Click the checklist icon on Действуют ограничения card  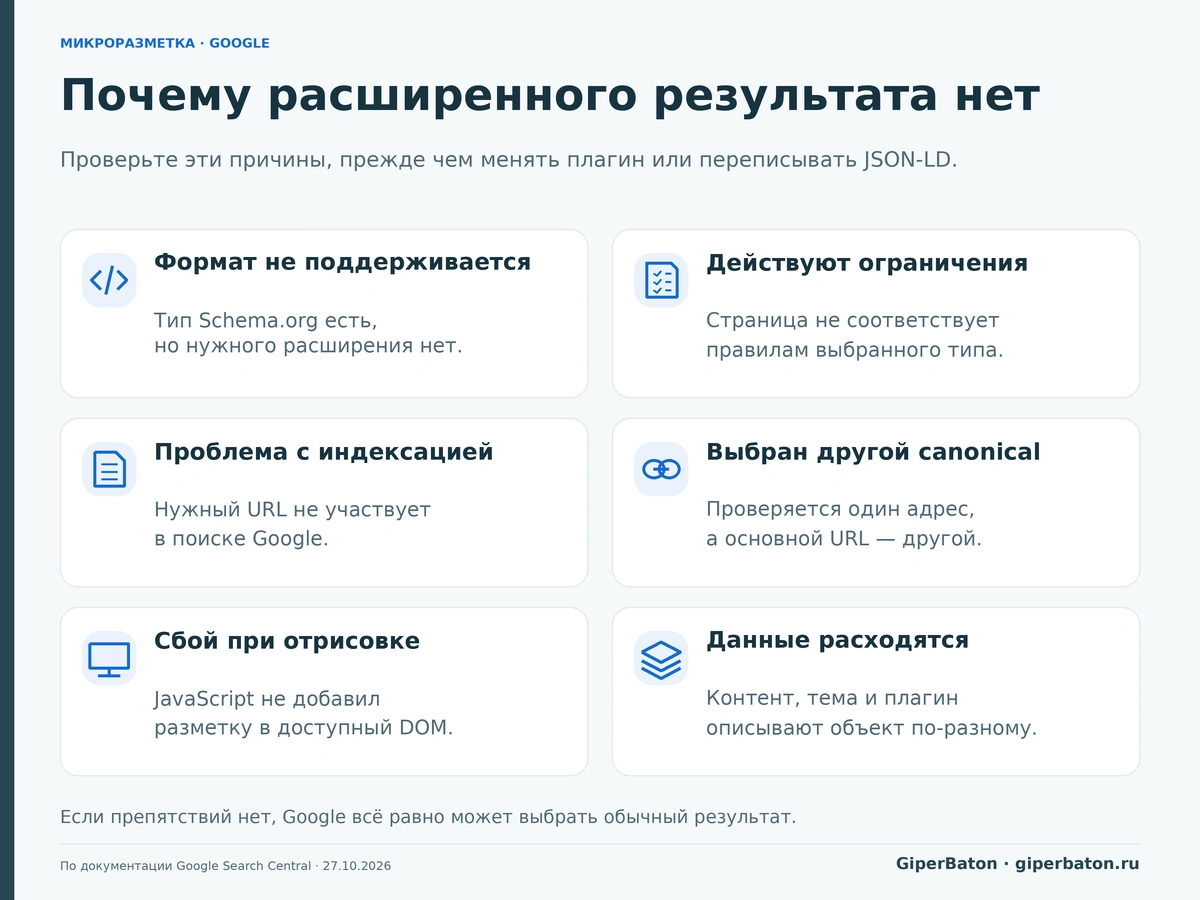pyautogui.click(x=661, y=280)
